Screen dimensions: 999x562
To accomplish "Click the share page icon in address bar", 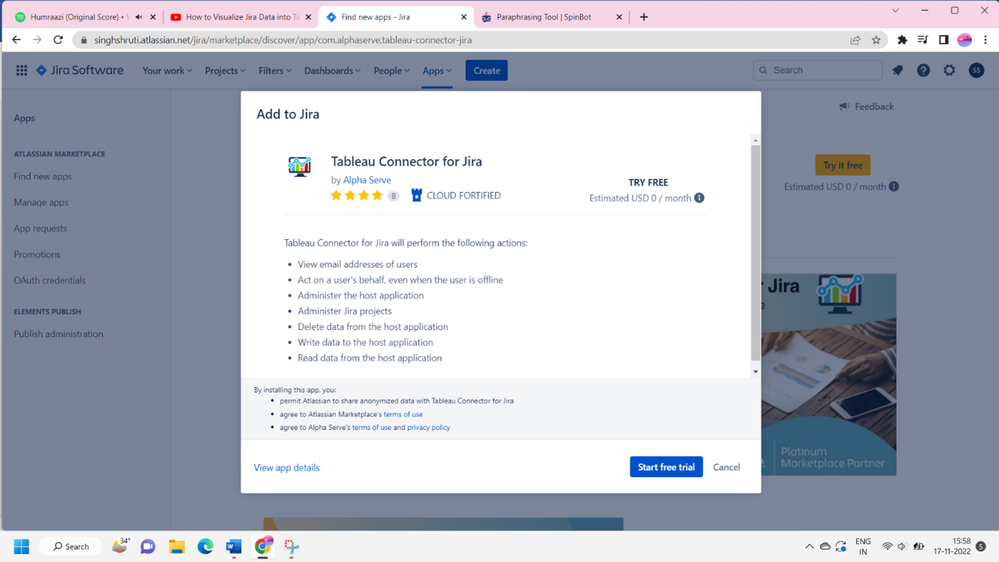I will tap(855, 40).
